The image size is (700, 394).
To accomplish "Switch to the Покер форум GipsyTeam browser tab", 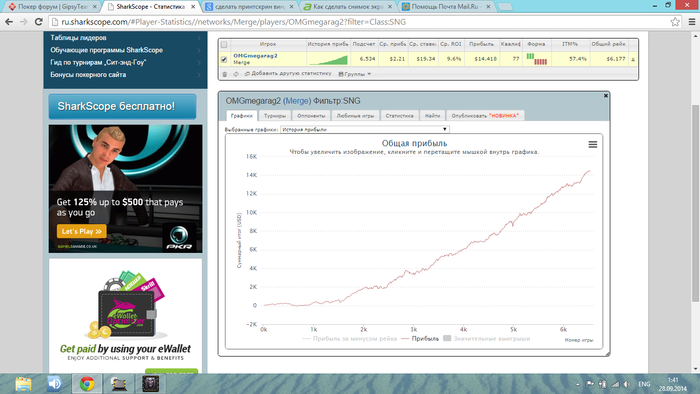I will [52, 7].
